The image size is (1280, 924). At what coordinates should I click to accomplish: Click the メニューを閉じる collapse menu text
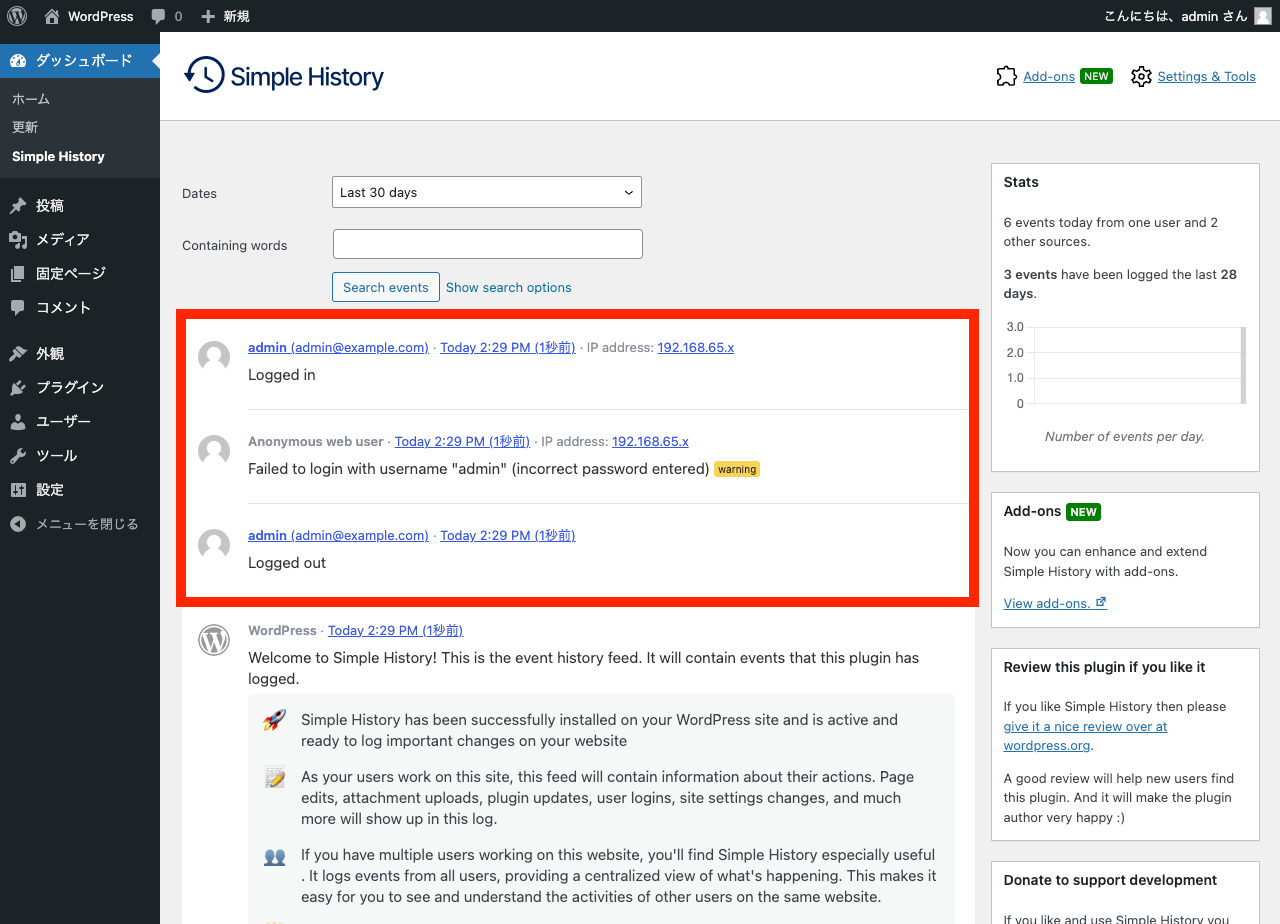tap(87, 524)
